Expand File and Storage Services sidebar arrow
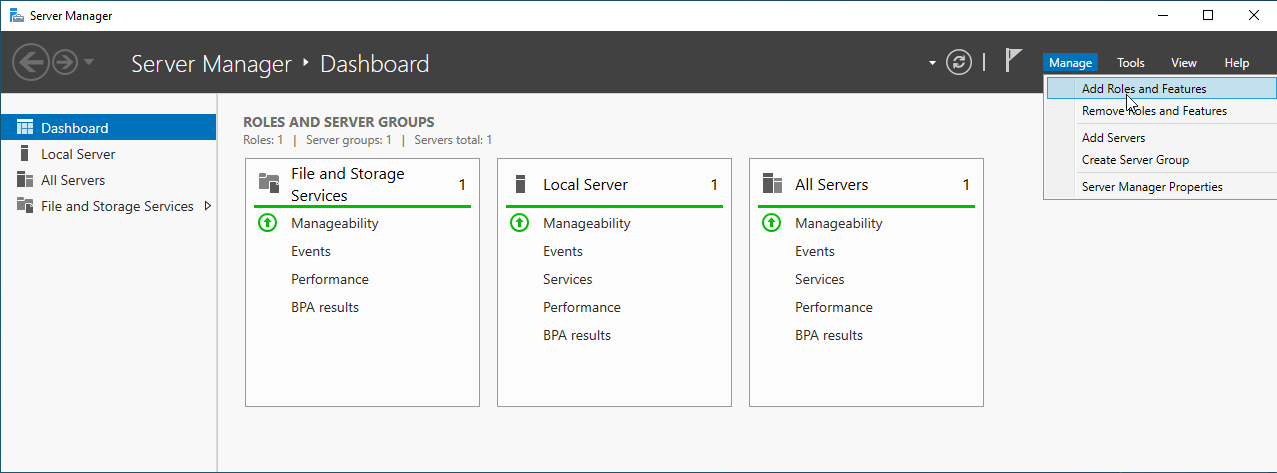Image resolution: width=1277 pixels, height=473 pixels. tap(207, 206)
